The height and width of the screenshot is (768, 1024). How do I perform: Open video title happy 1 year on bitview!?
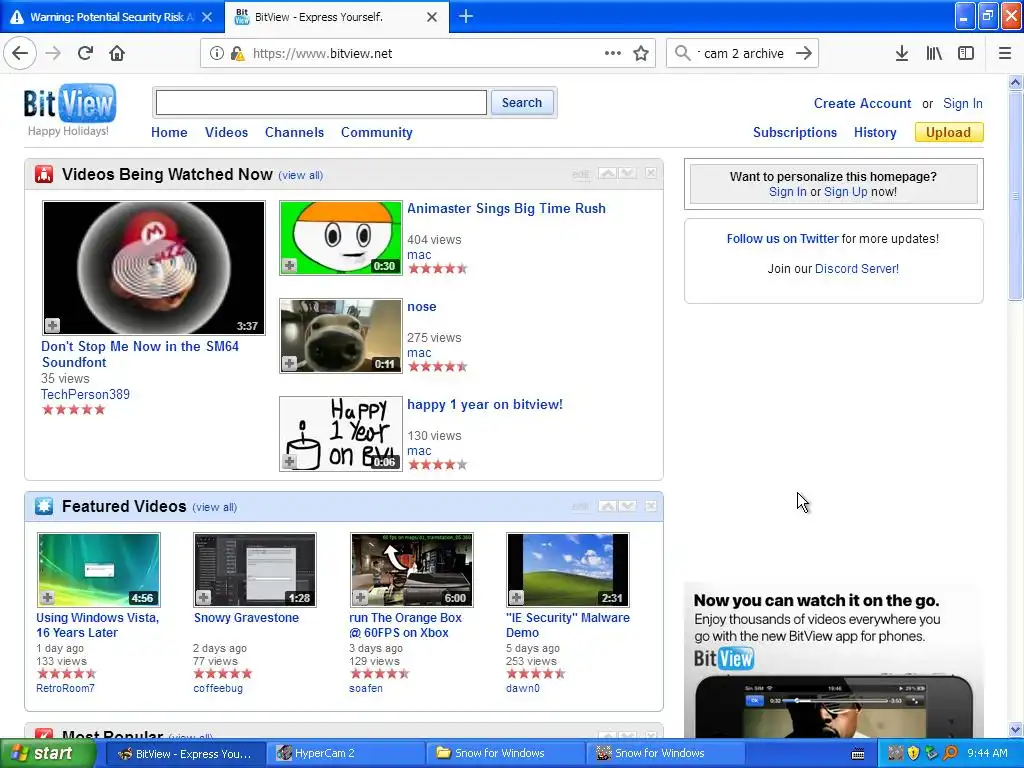(485, 404)
